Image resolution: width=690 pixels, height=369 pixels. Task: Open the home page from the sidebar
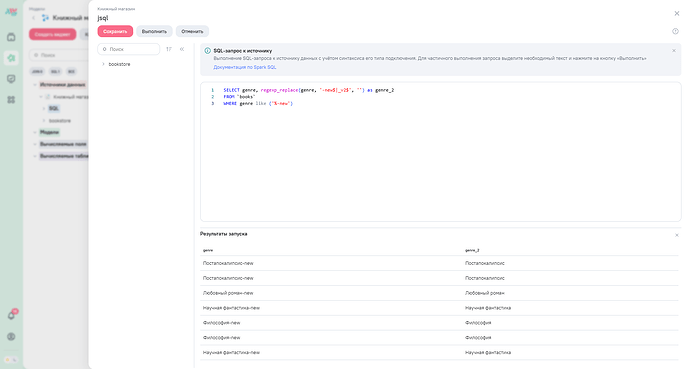tap(11, 37)
